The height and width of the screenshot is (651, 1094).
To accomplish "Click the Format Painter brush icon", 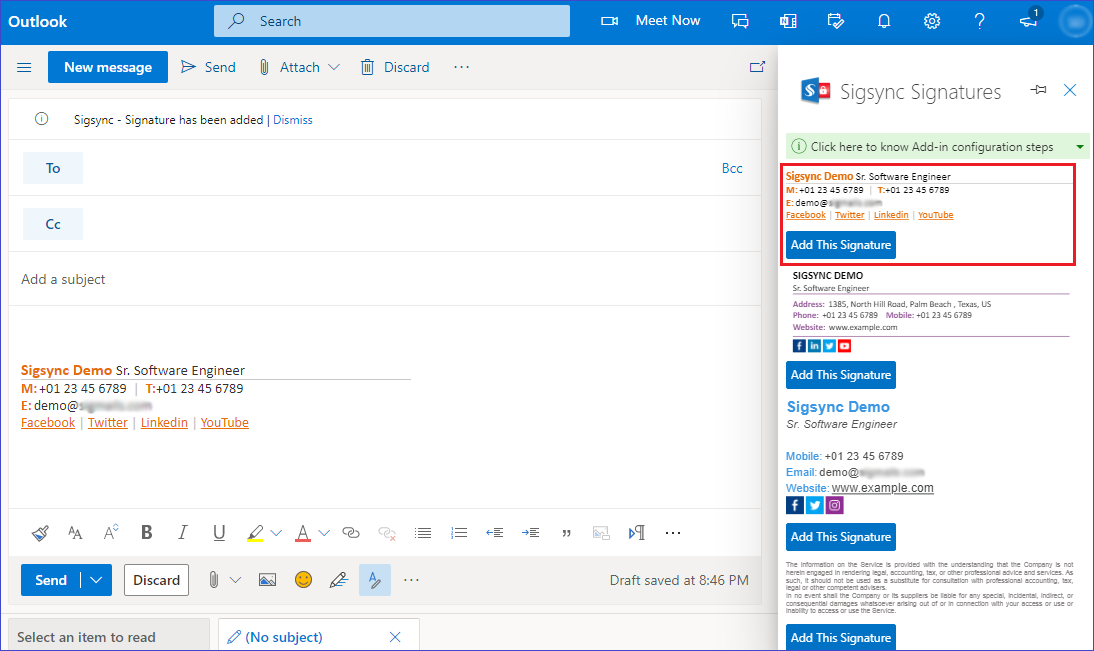I will click(x=40, y=533).
